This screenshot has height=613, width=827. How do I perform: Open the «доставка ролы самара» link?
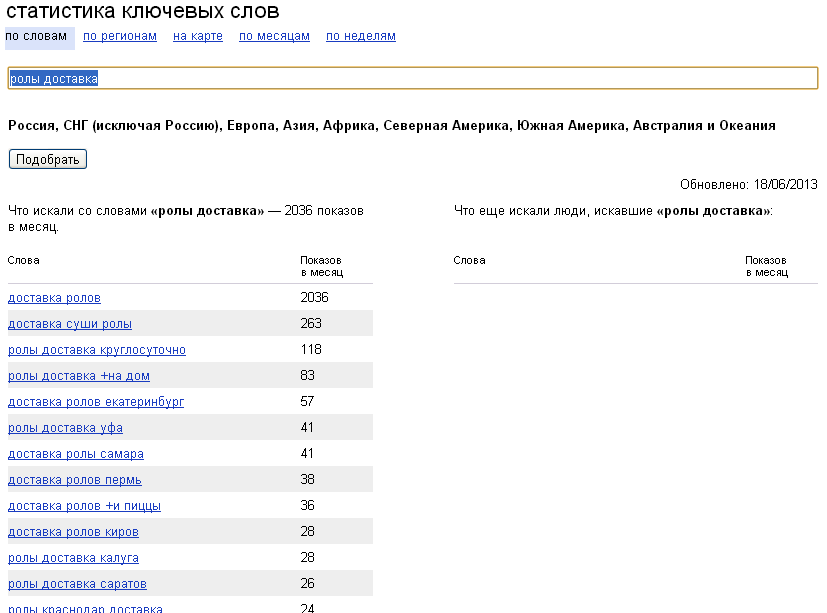(76, 454)
